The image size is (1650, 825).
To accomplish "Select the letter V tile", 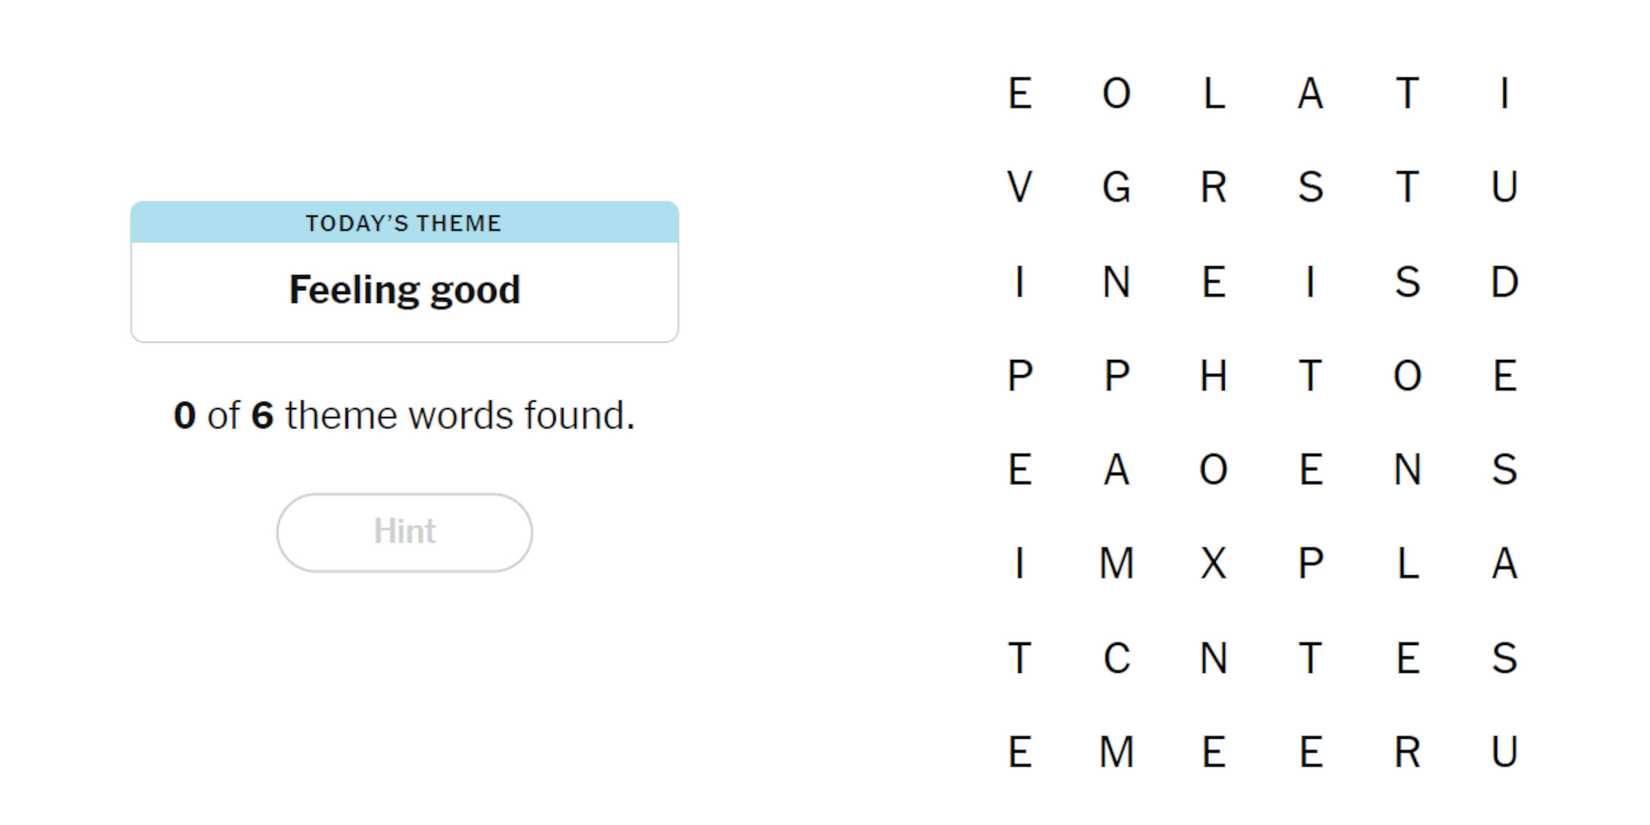I will click(x=1019, y=187).
